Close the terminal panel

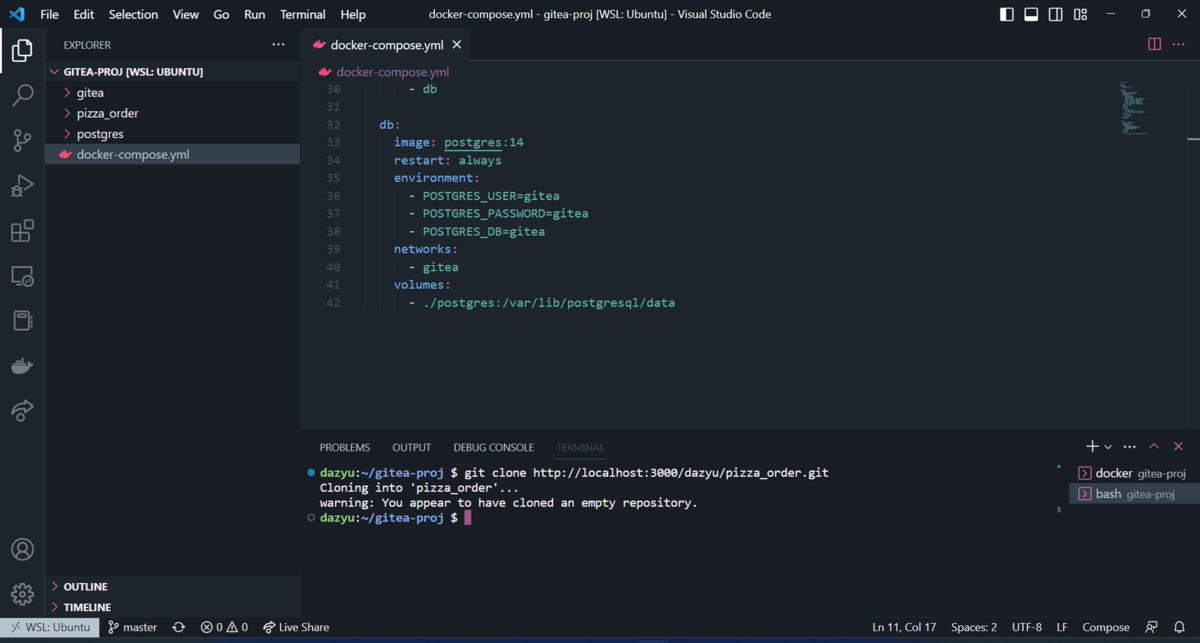pyautogui.click(x=1178, y=447)
